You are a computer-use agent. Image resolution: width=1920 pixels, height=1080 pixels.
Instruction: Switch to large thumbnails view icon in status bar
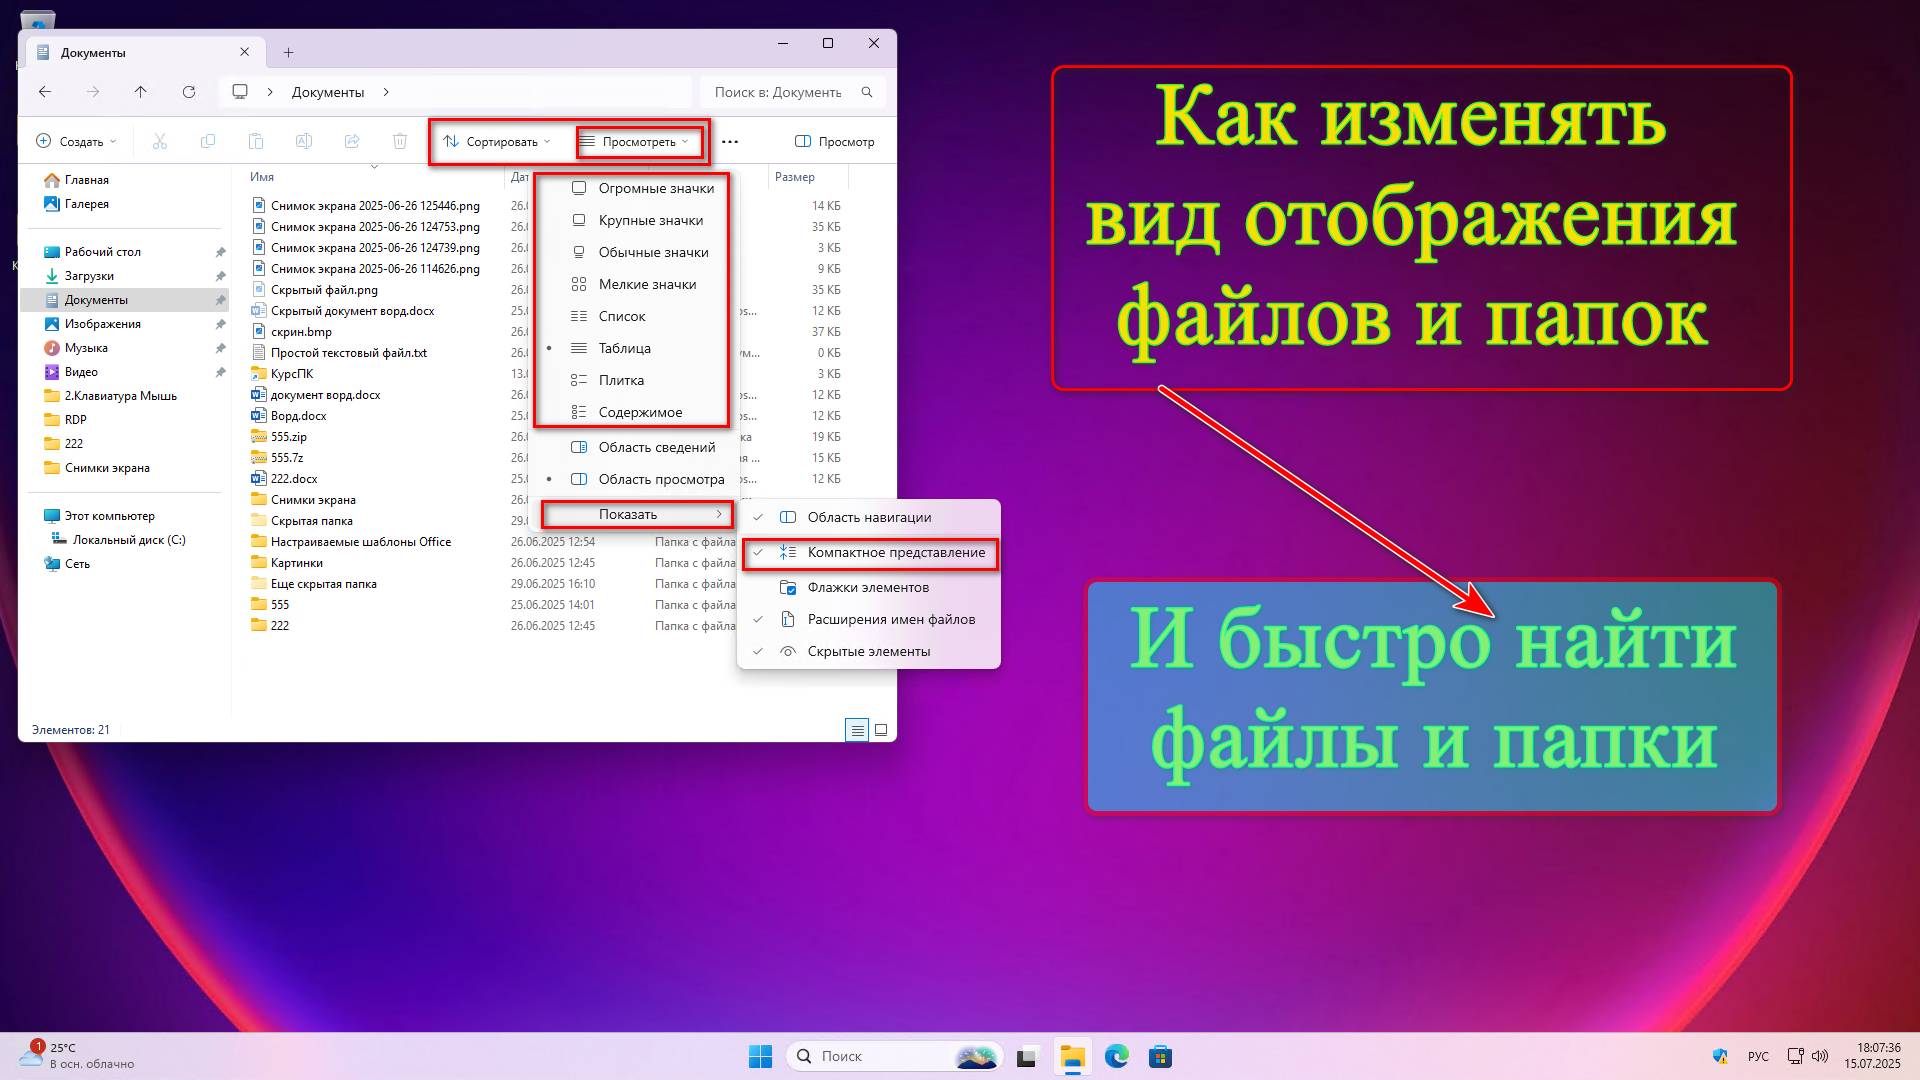click(x=881, y=730)
